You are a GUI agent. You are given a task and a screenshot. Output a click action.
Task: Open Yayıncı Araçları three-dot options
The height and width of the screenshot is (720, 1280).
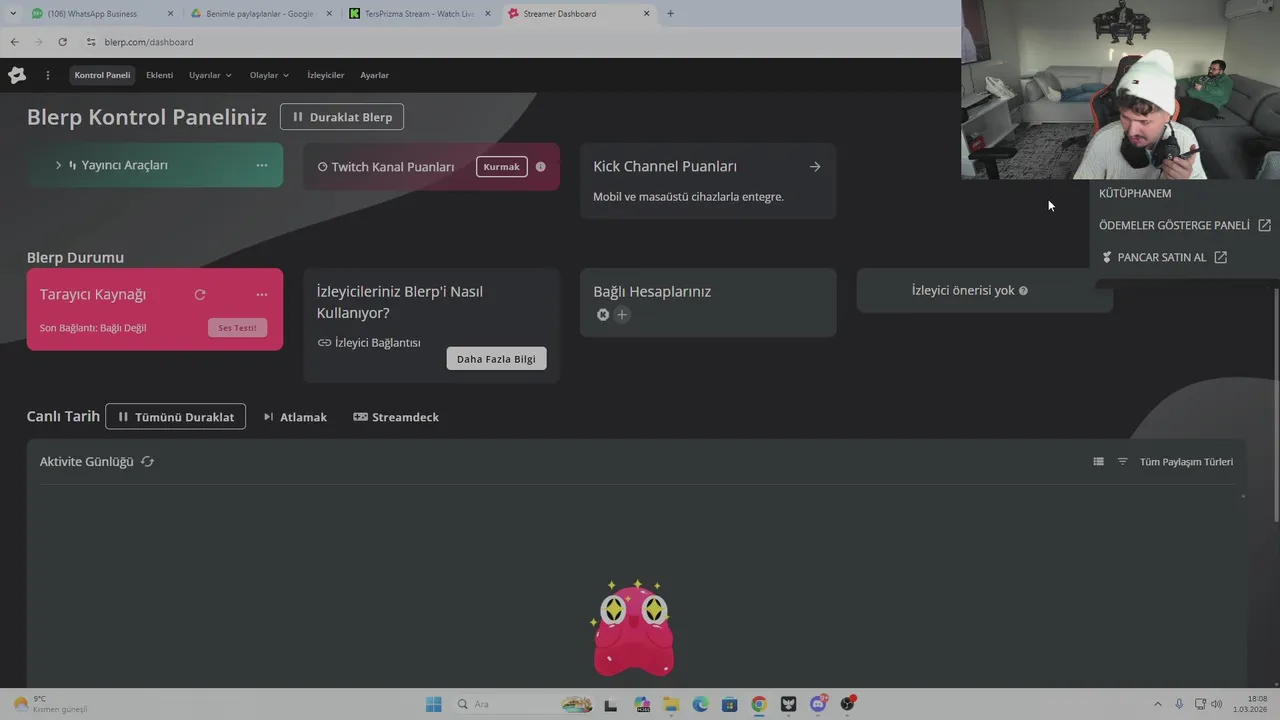262,165
